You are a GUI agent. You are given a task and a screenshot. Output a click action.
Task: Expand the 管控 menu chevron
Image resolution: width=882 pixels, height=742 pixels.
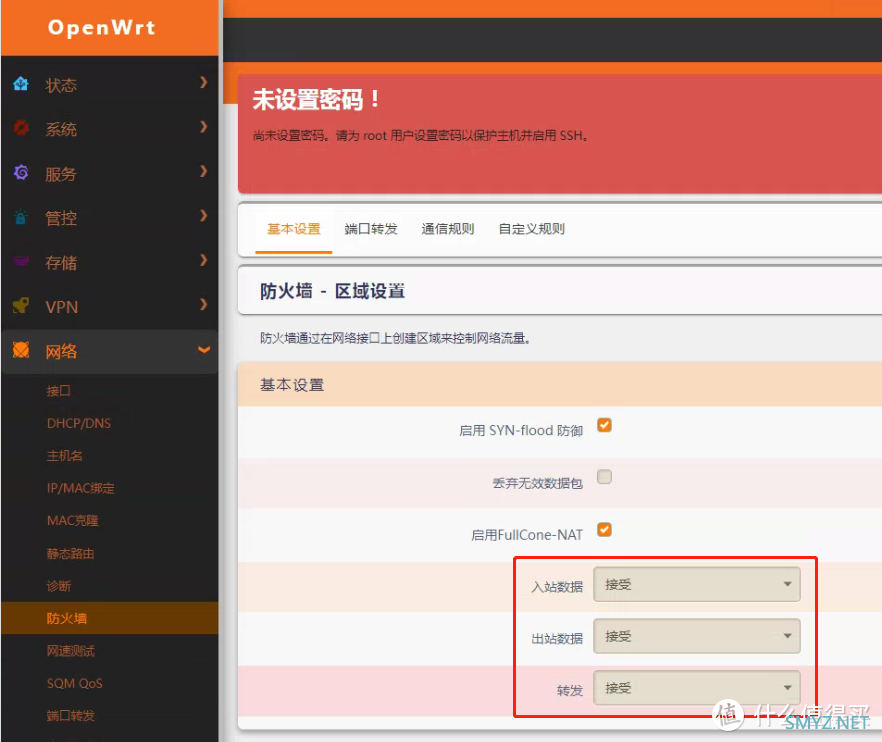pyautogui.click(x=204, y=216)
